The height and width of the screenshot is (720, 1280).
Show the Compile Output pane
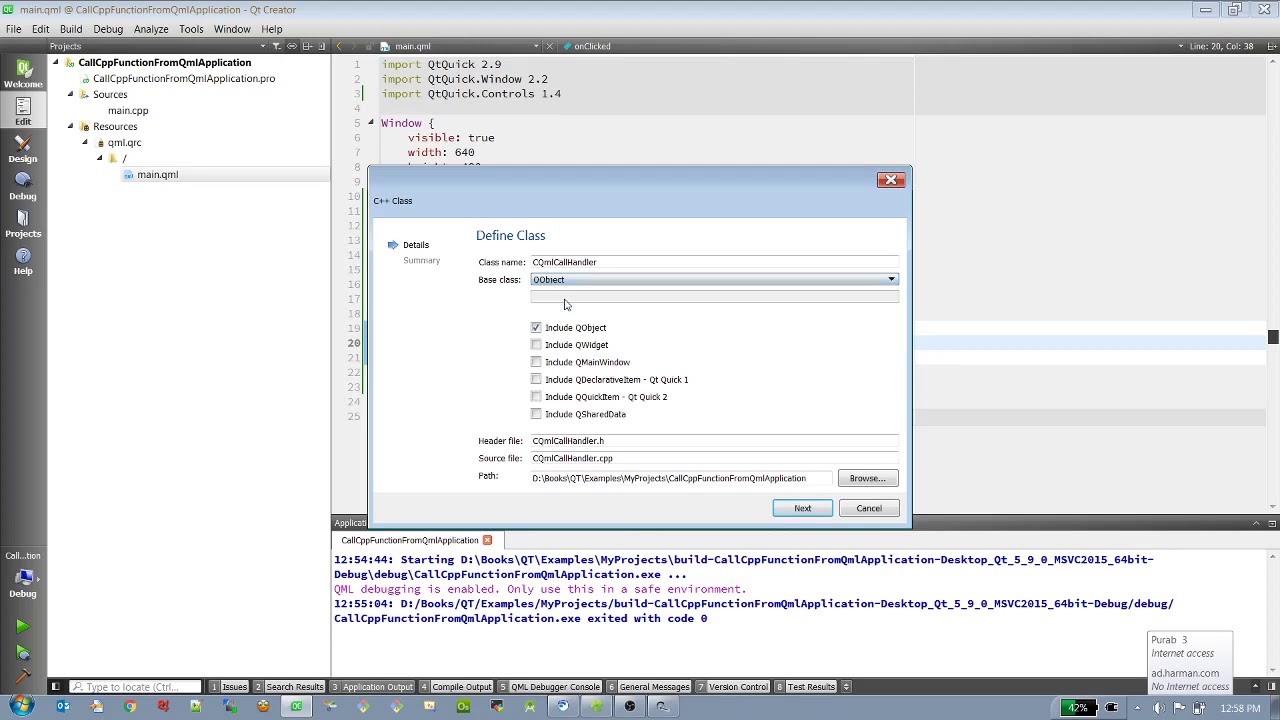456,687
